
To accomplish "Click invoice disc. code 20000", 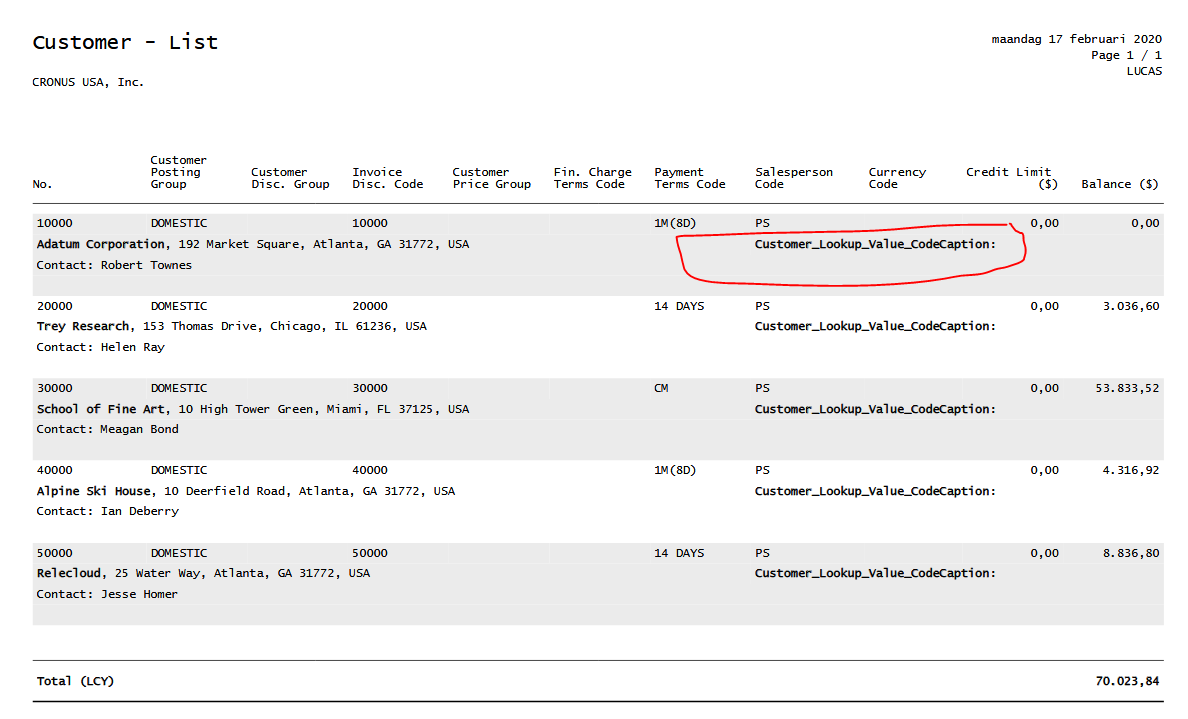I will (370, 306).
